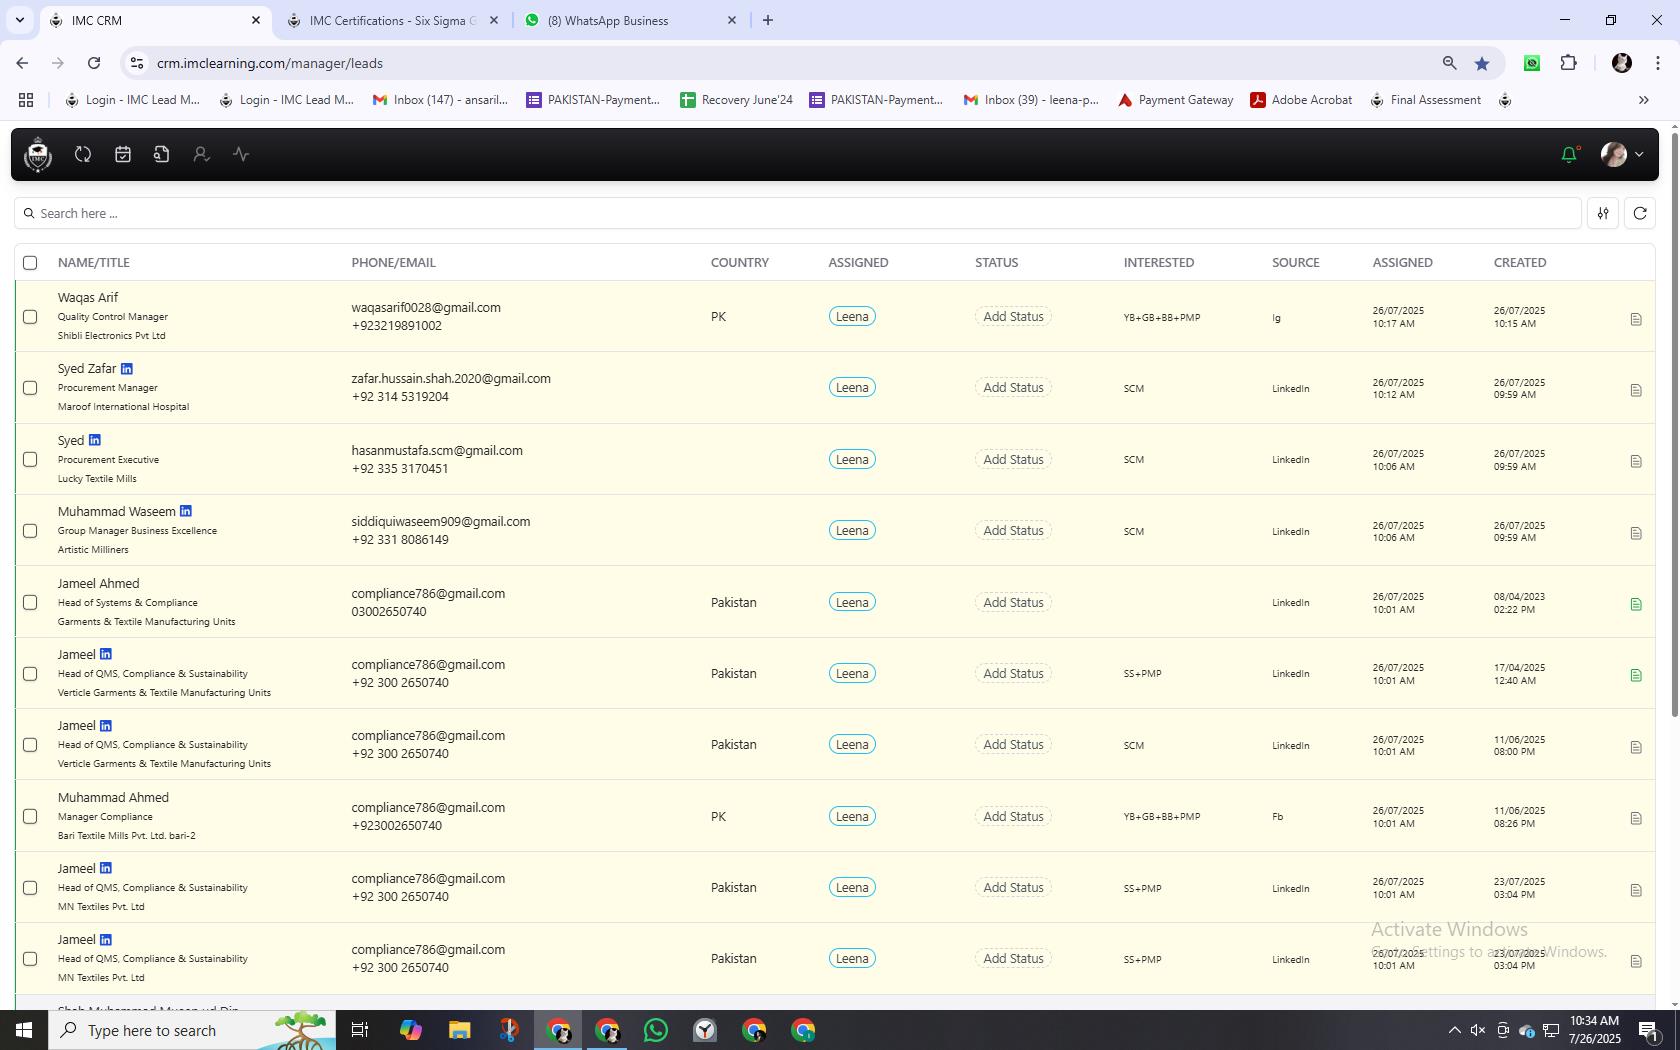The width and height of the screenshot is (1680, 1050).
Task: Click email waqasarif0028@gmail.com
Action: (426, 307)
